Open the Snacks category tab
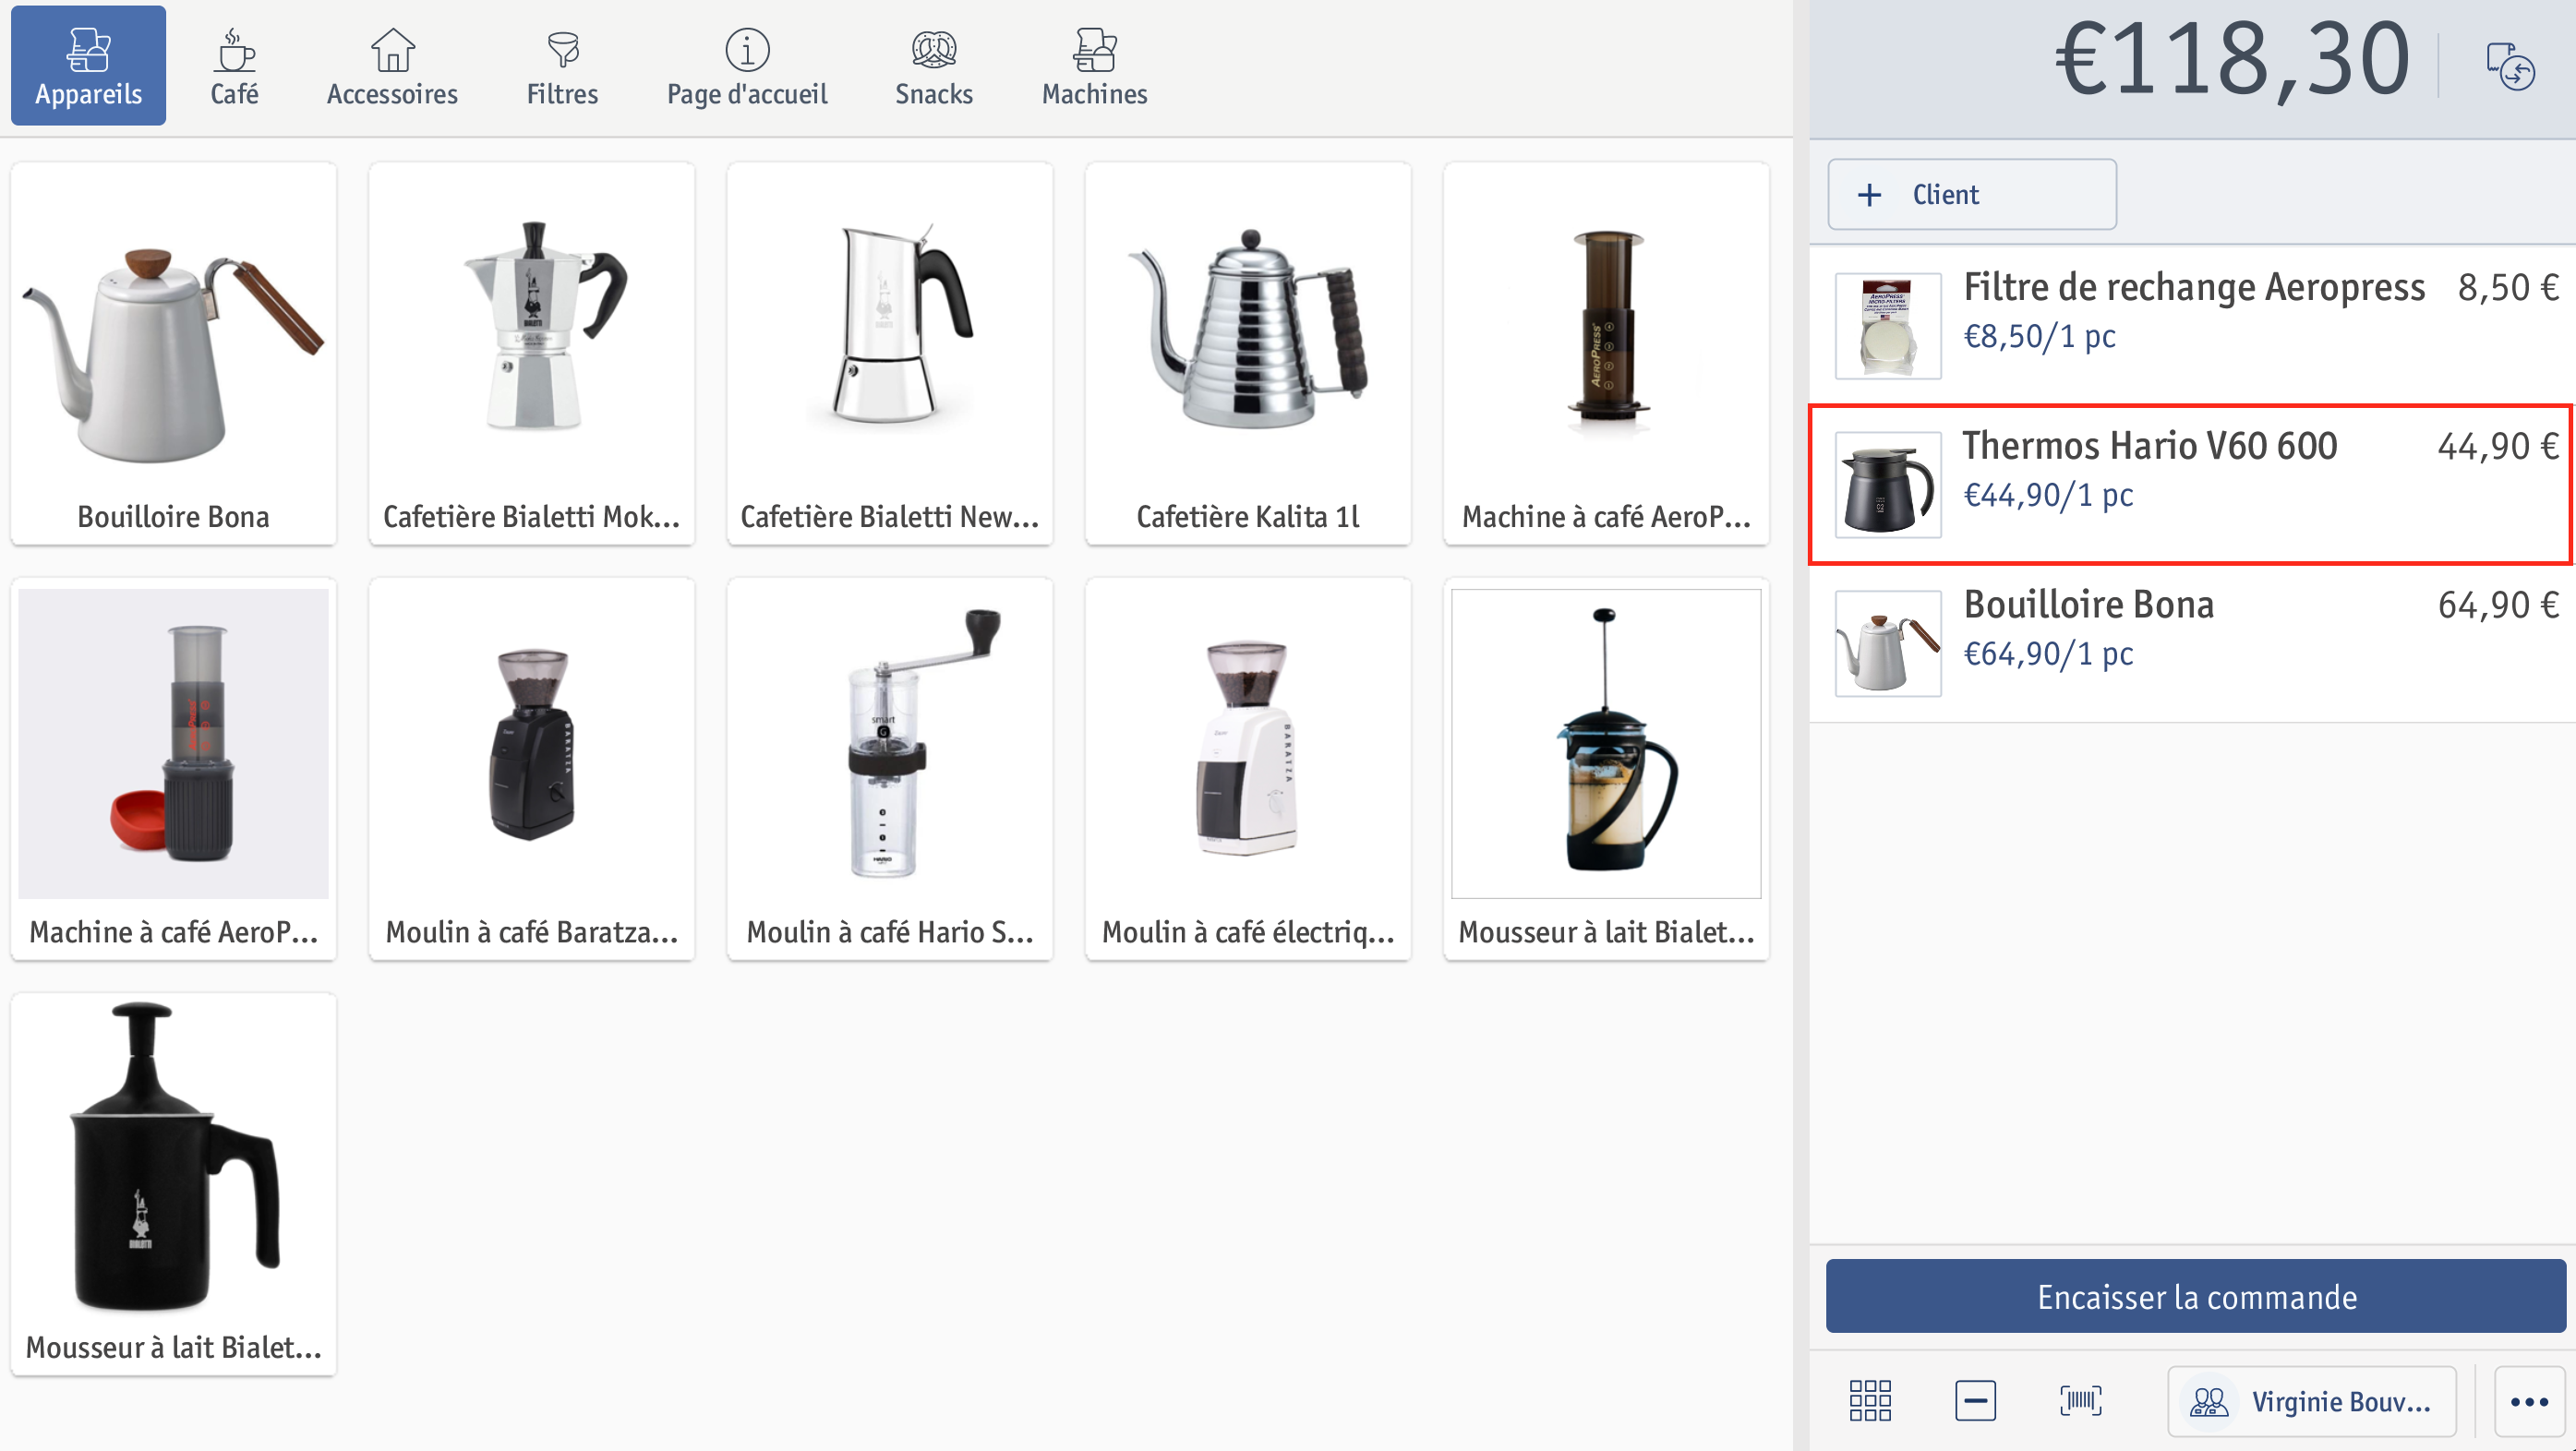The height and width of the screenshot is (1451, 2576). (933, 66)
